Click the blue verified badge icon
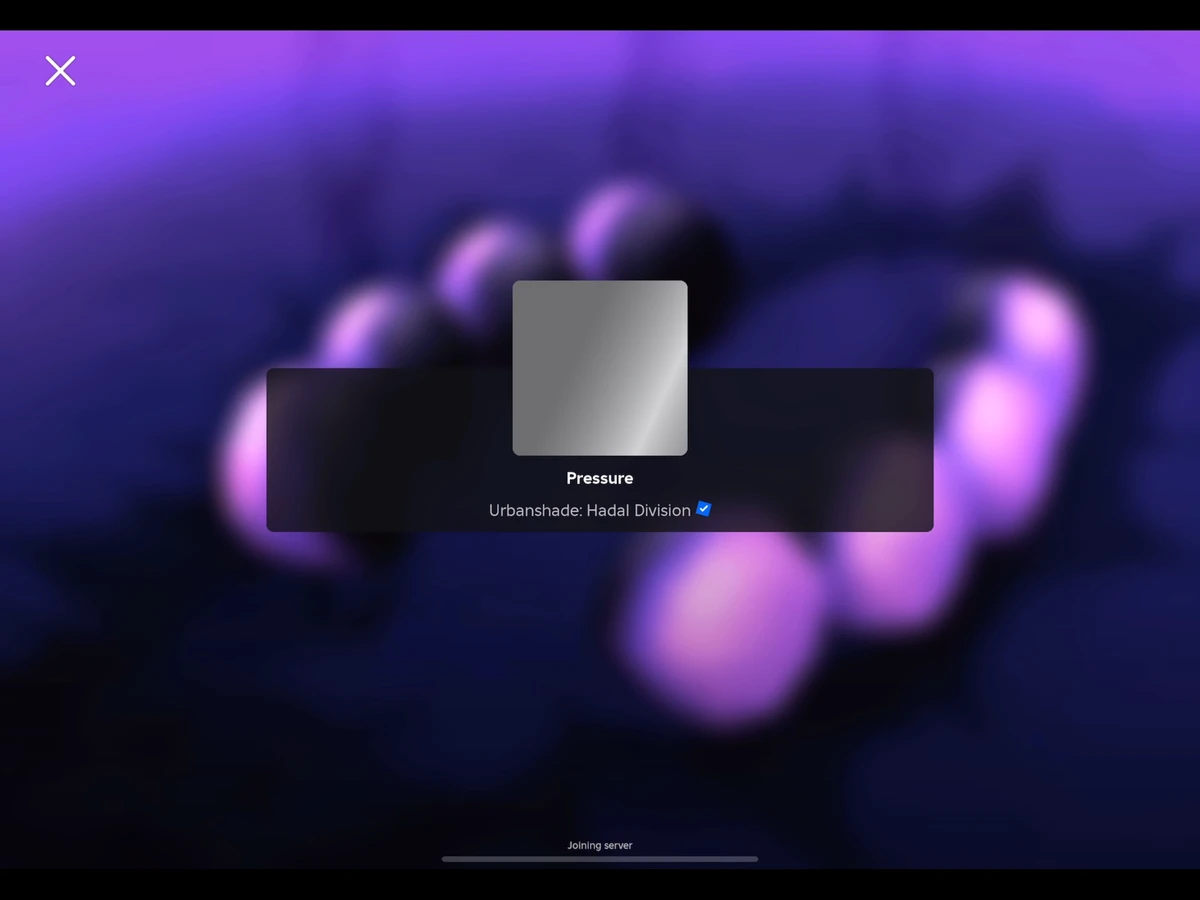The width and height of the screenshot is (1200, 900). (x=704, y=509)
